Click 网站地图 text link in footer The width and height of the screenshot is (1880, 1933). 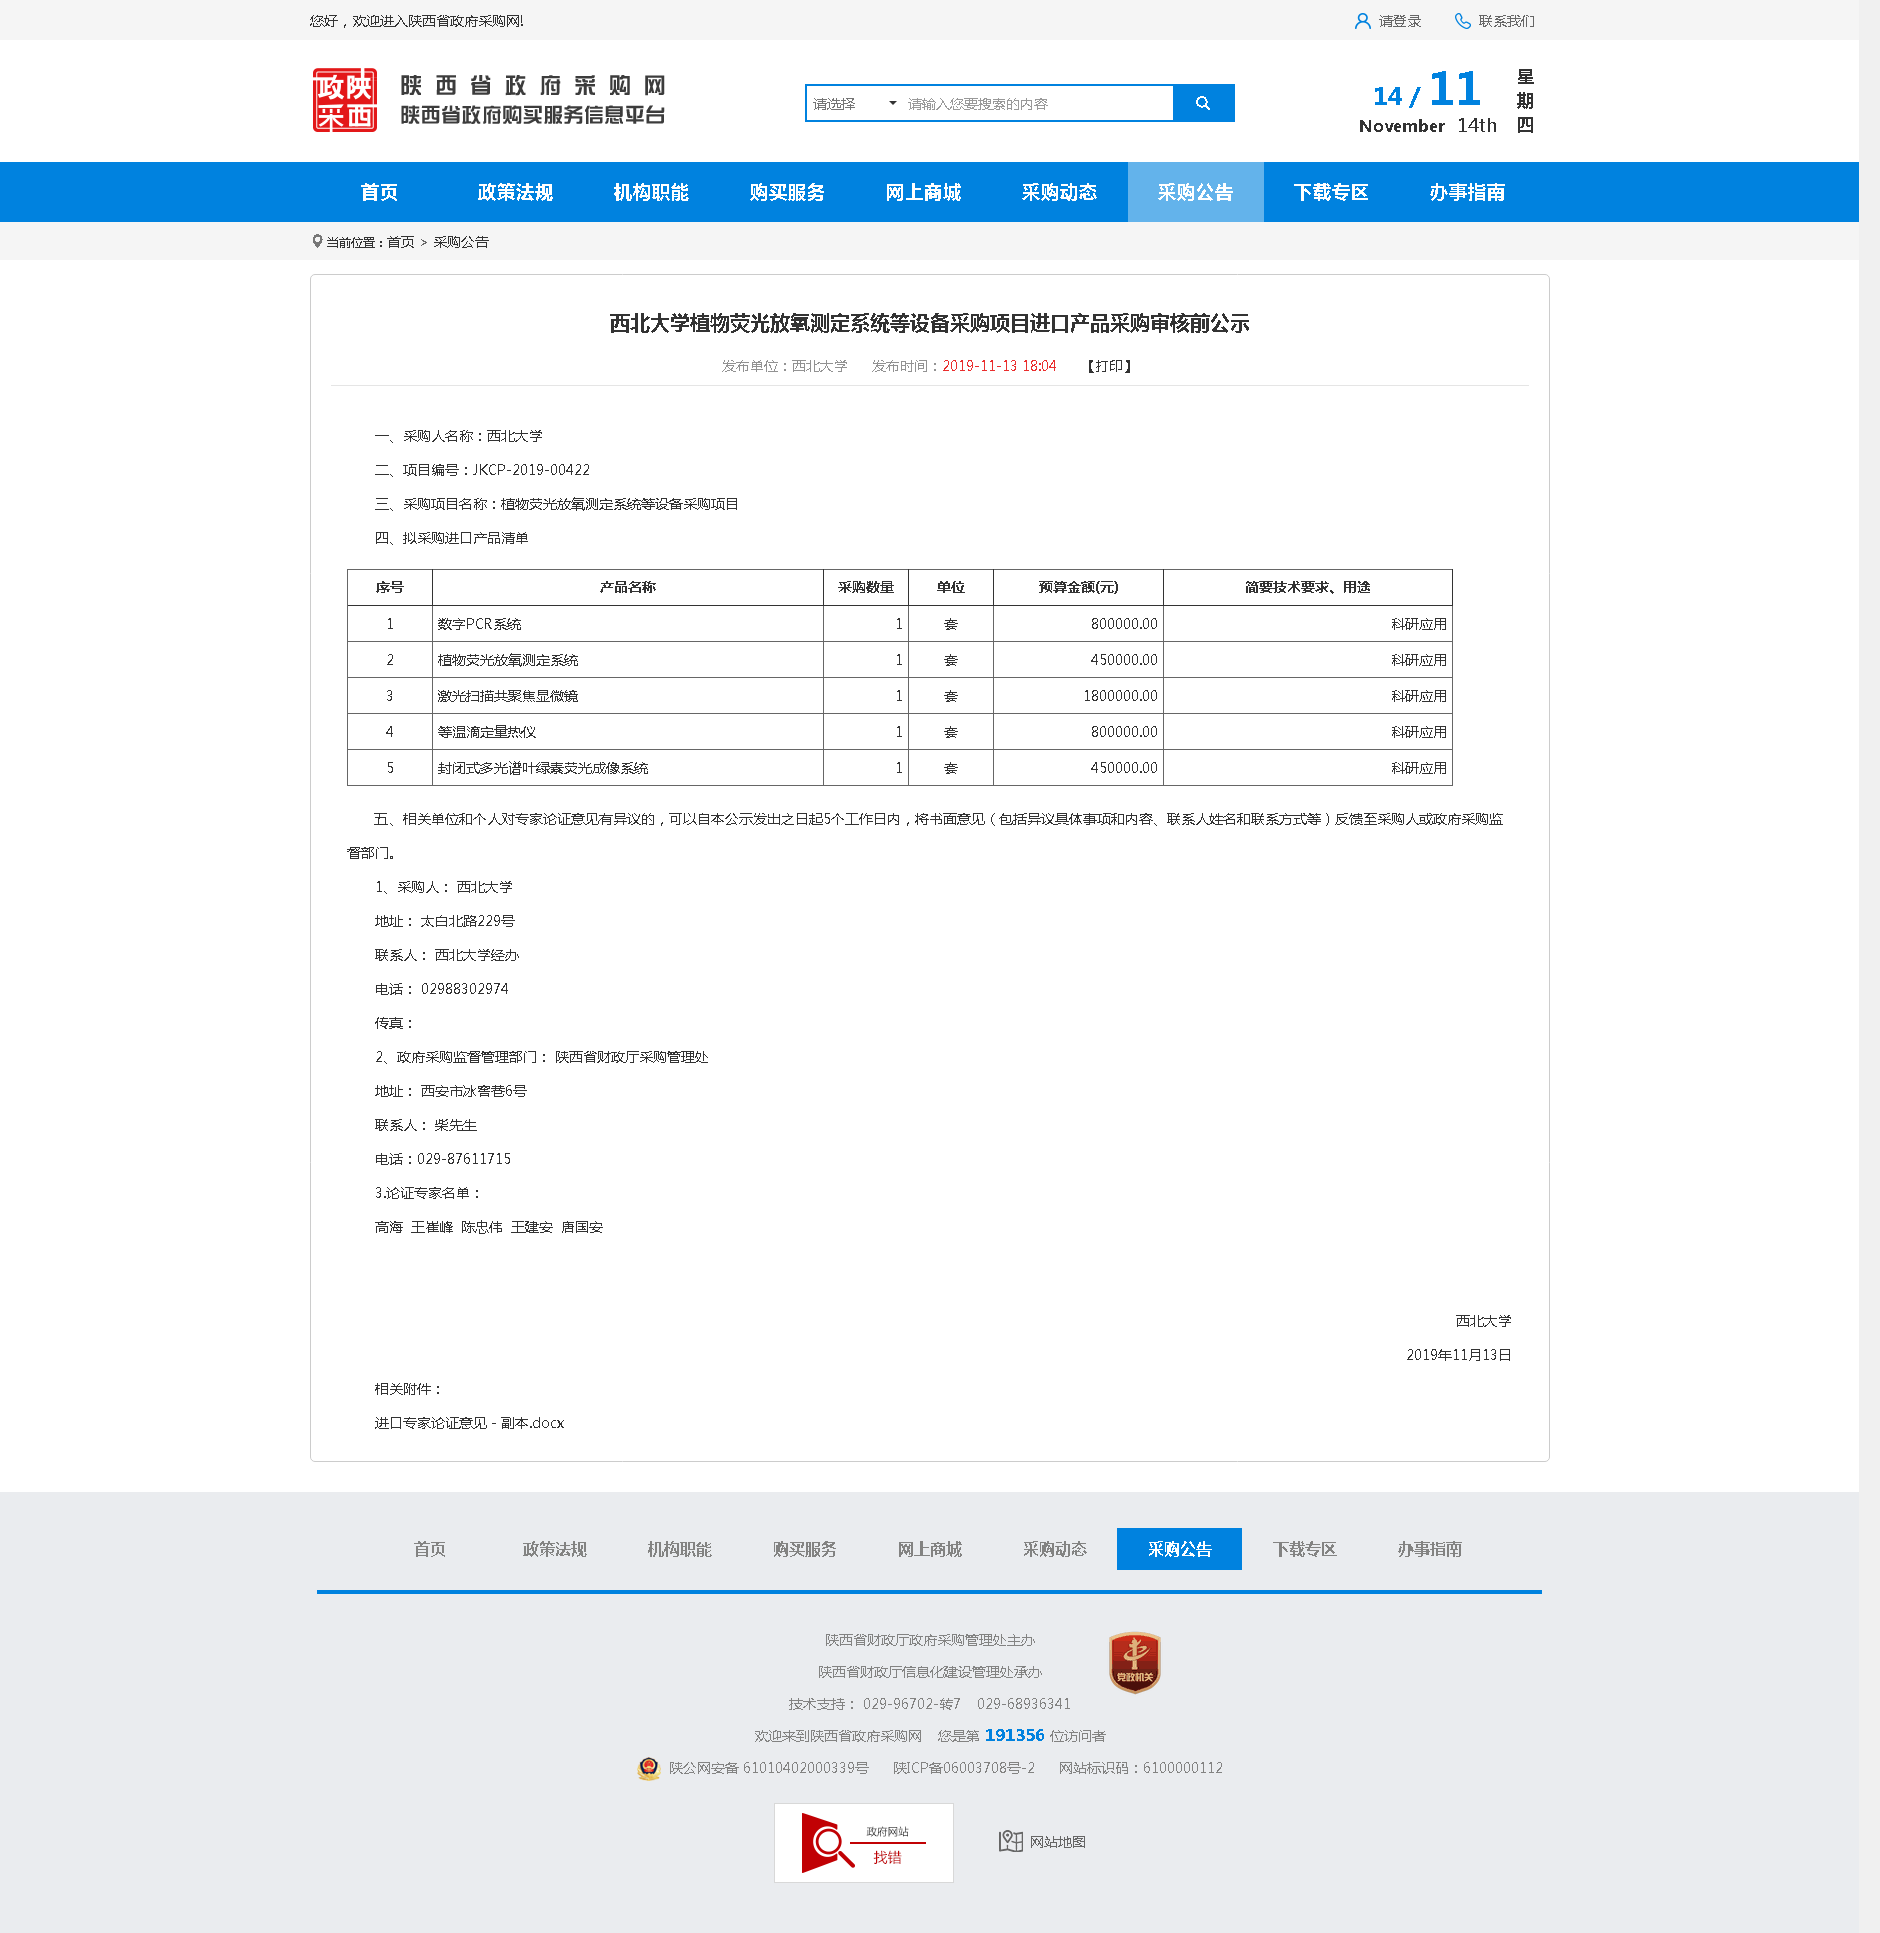pyautogui.click(x=1057, y=1842)
